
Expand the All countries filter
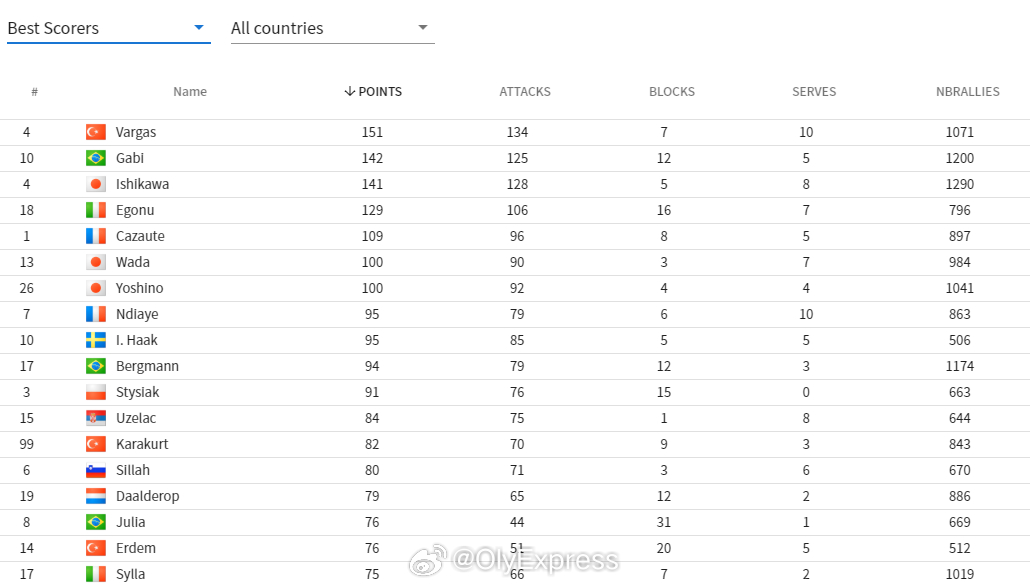332,28
